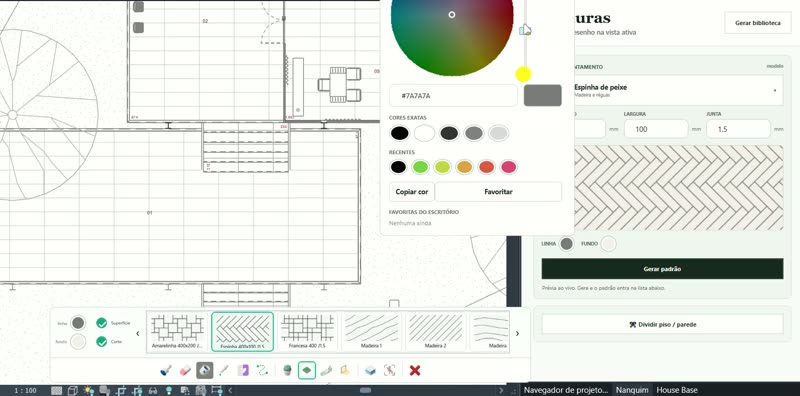Select the paint brush tool
Image resolution: width=800 pixels, height=396 pixels.
click(x=166, y=370)
